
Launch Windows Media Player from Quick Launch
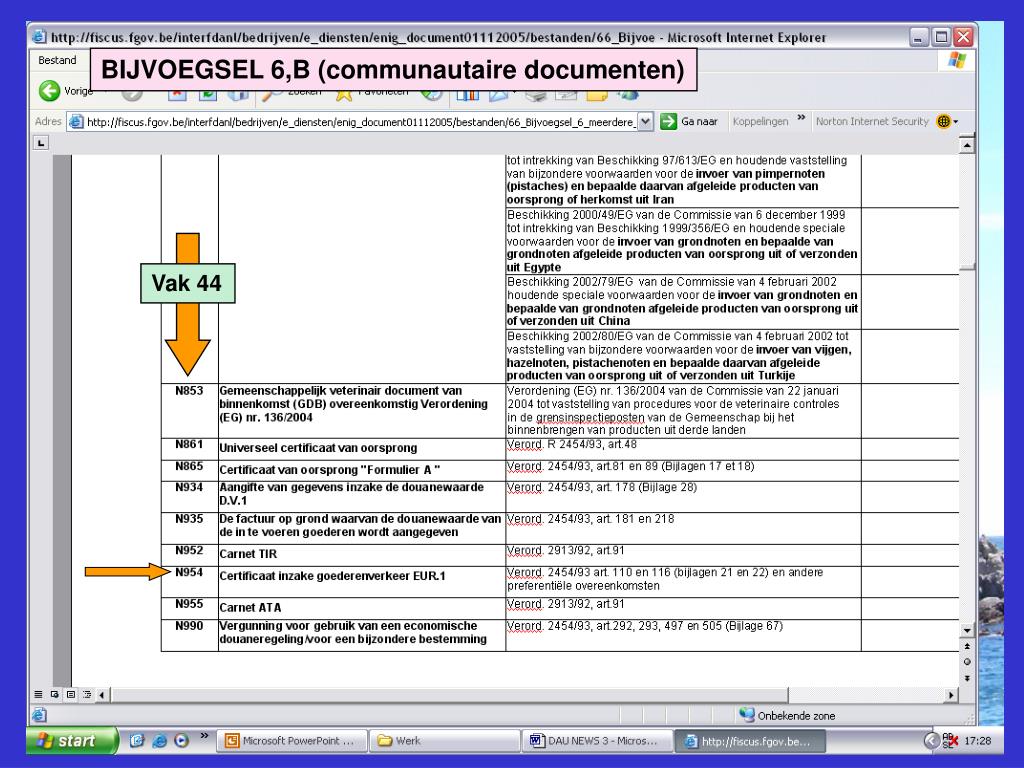click(182, 741)
